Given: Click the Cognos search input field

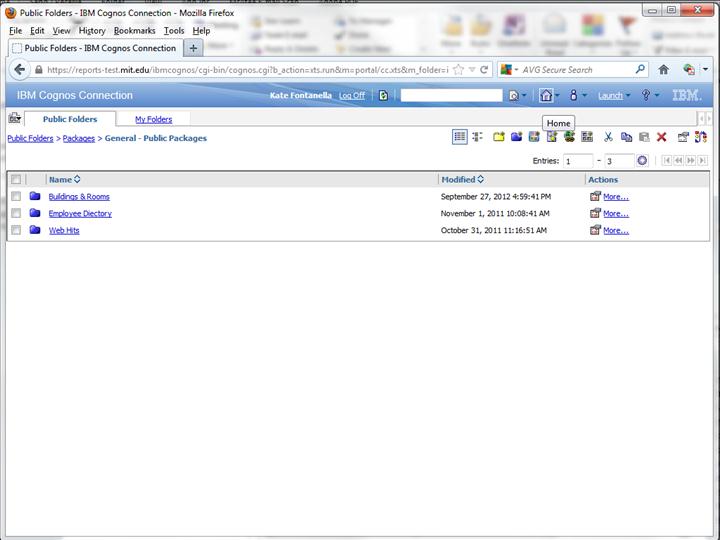Looking at the screenshot, I should (451, 96).
